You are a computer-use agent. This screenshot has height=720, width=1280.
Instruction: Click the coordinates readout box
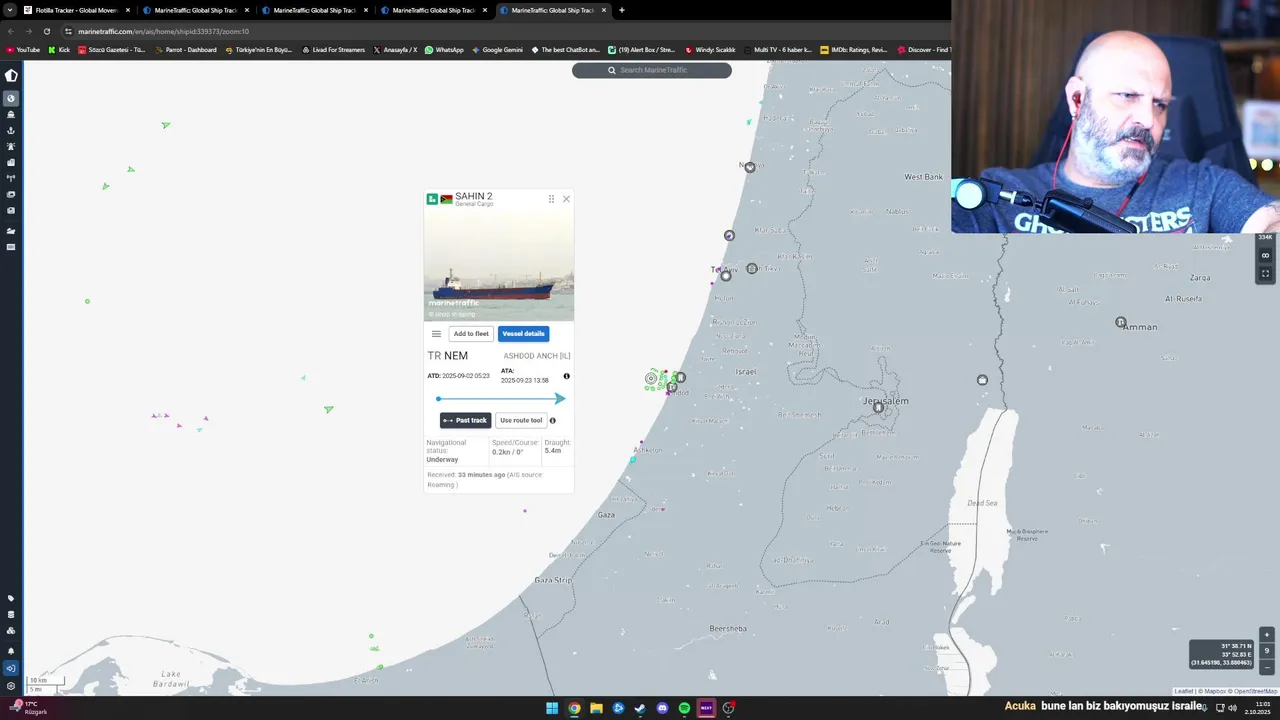pyautogui.click(x=1222, y=655)
